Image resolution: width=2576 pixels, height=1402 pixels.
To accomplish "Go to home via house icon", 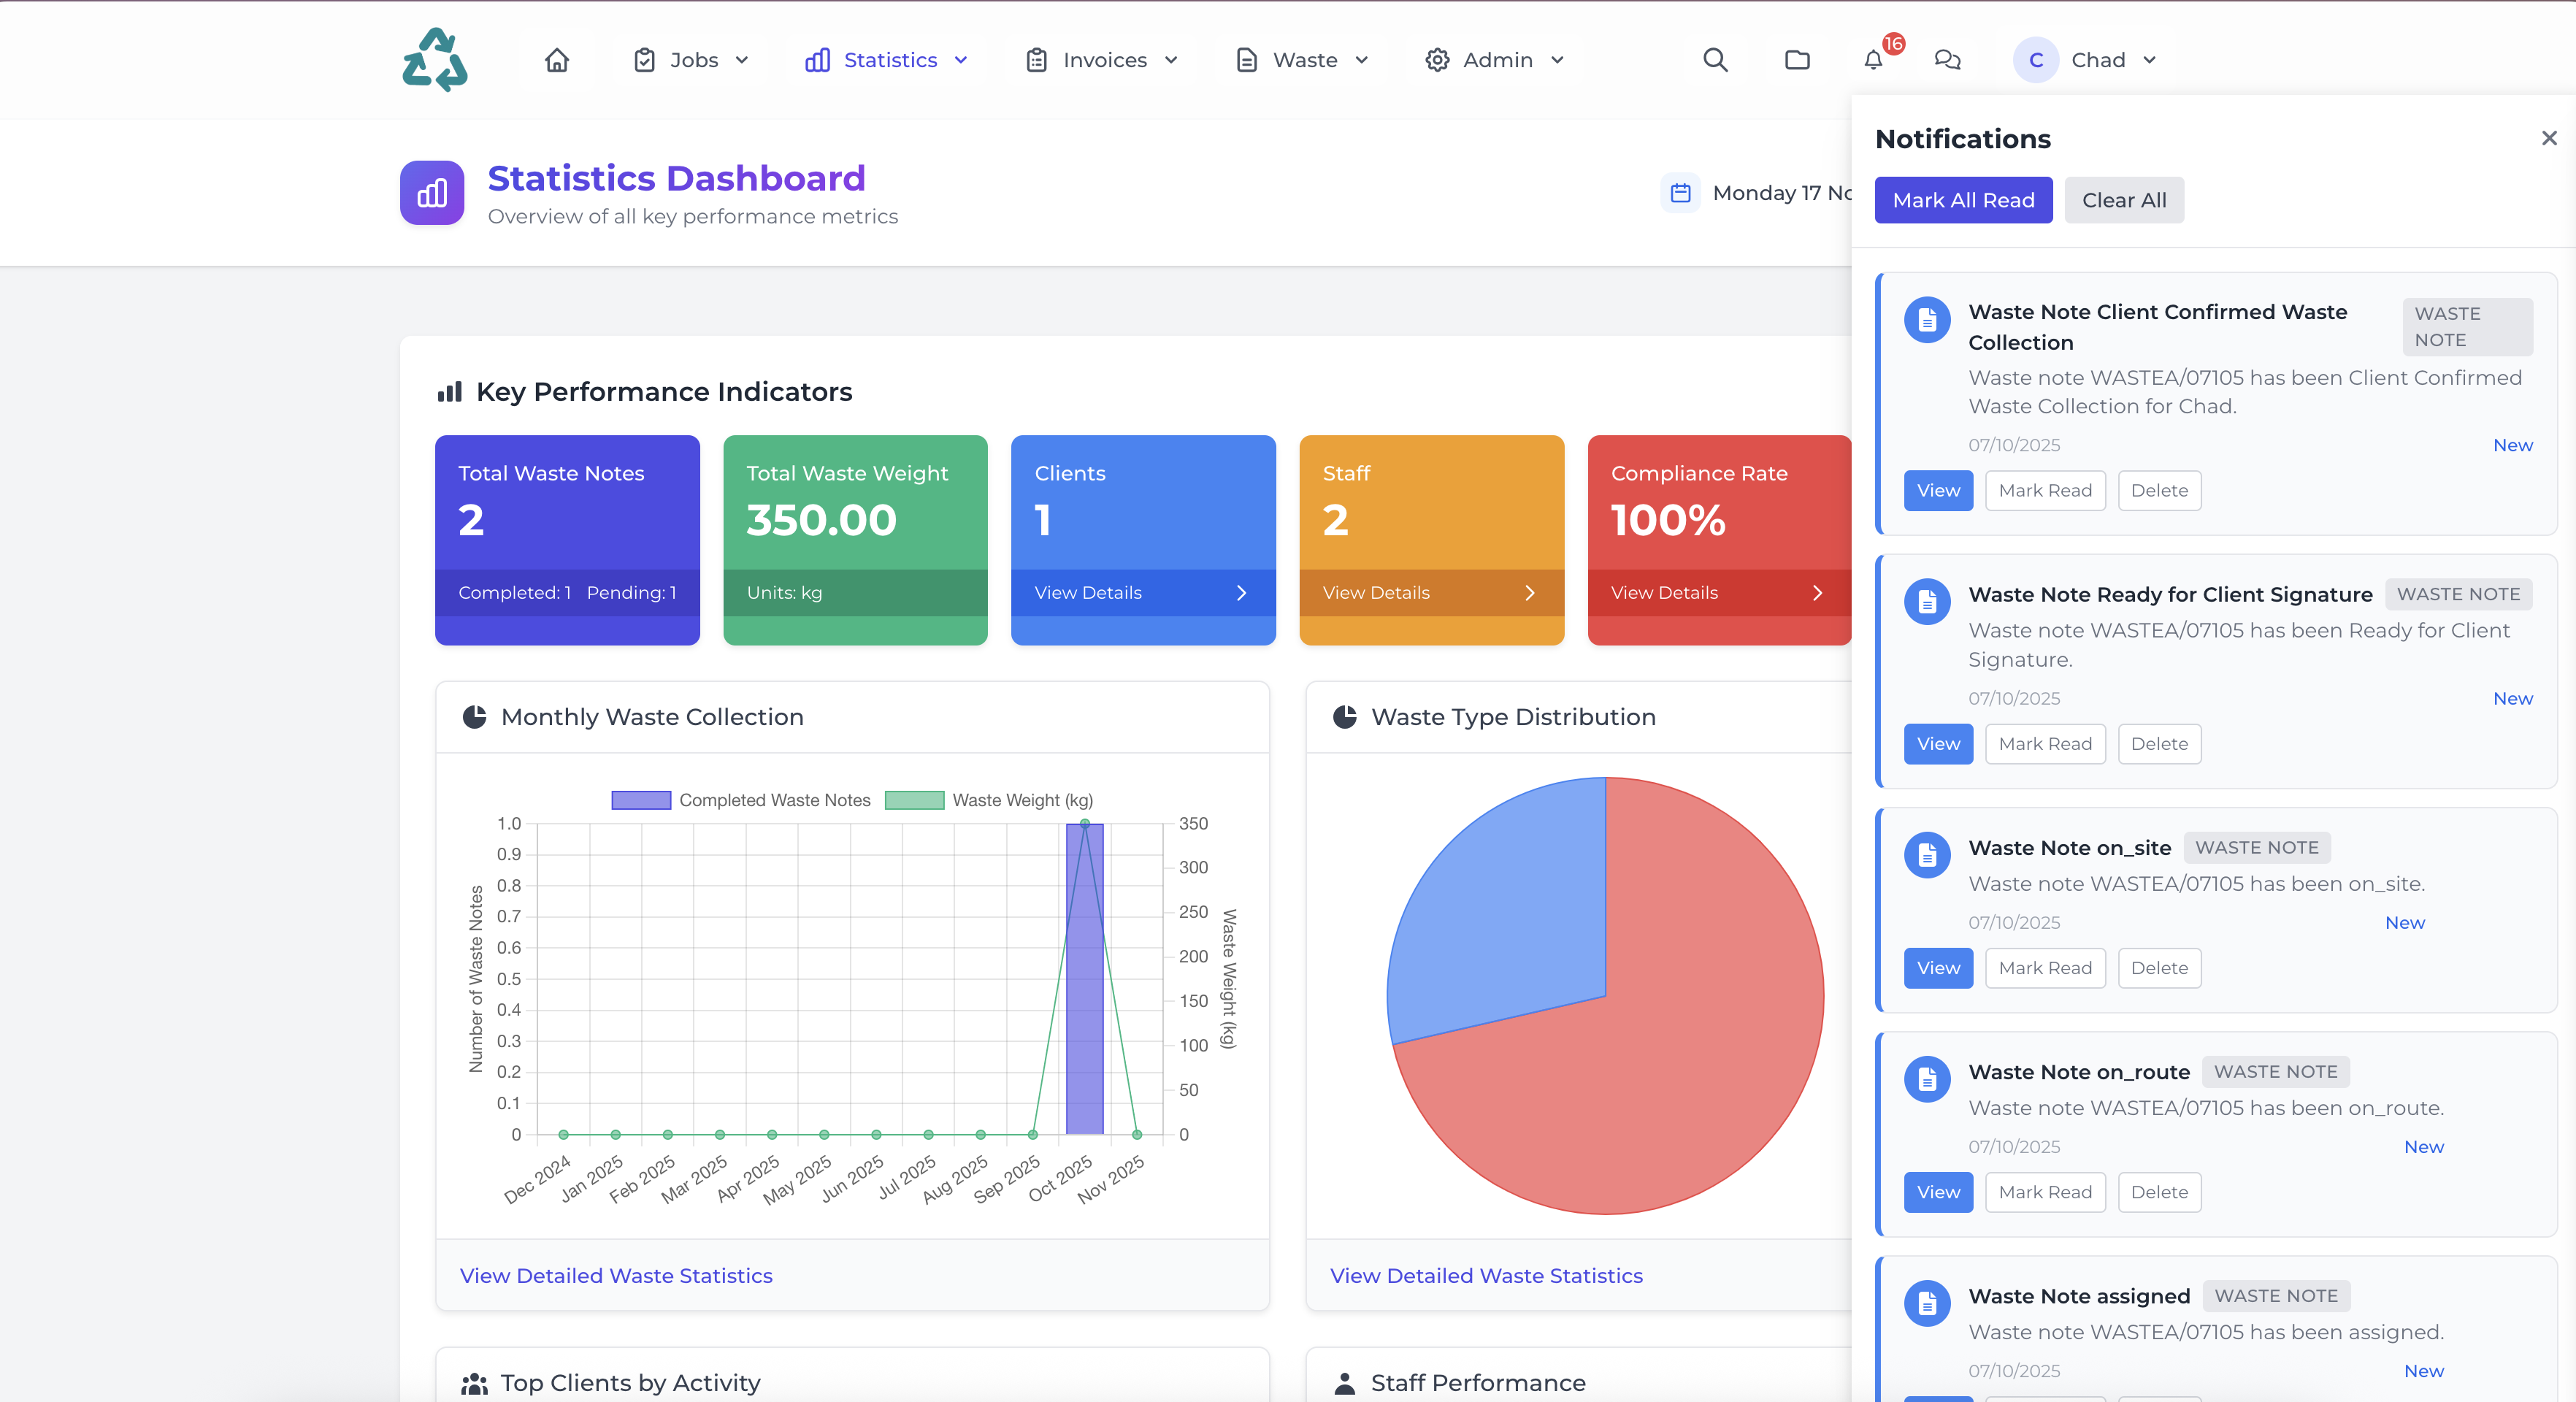I will [x=557, y=60].
